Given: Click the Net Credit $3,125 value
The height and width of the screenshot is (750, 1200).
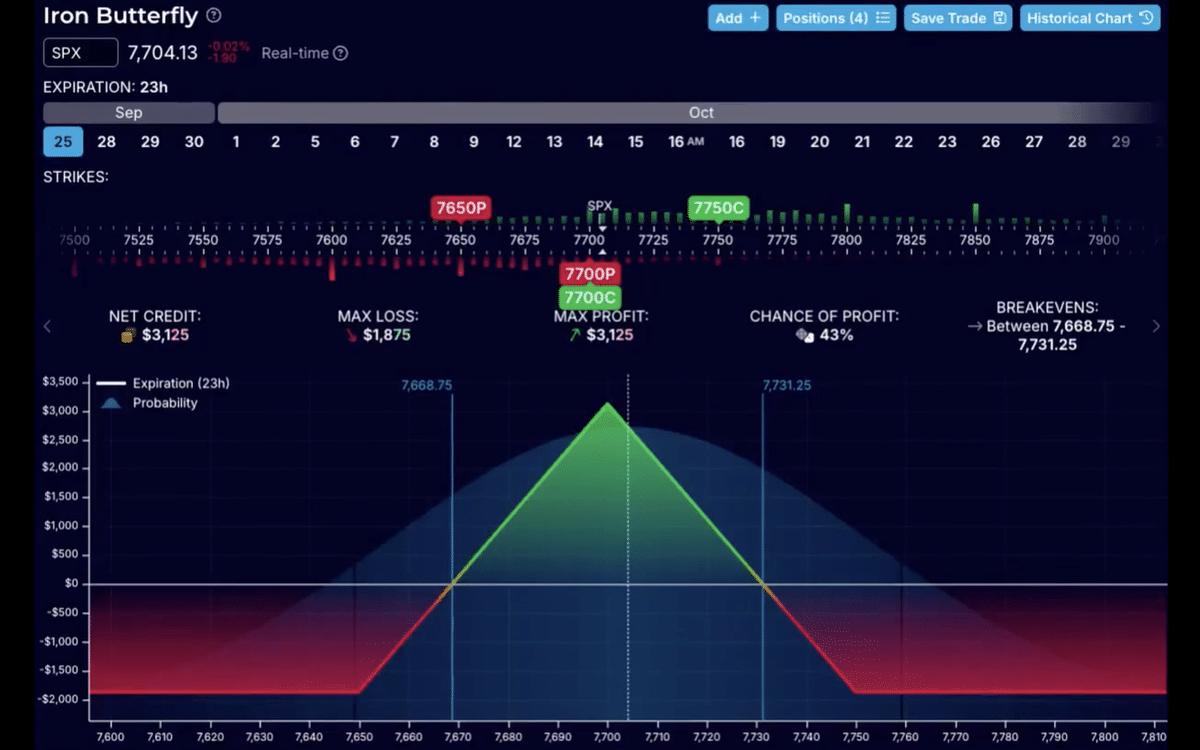Looking at the screenshot, I should [165, 335].
